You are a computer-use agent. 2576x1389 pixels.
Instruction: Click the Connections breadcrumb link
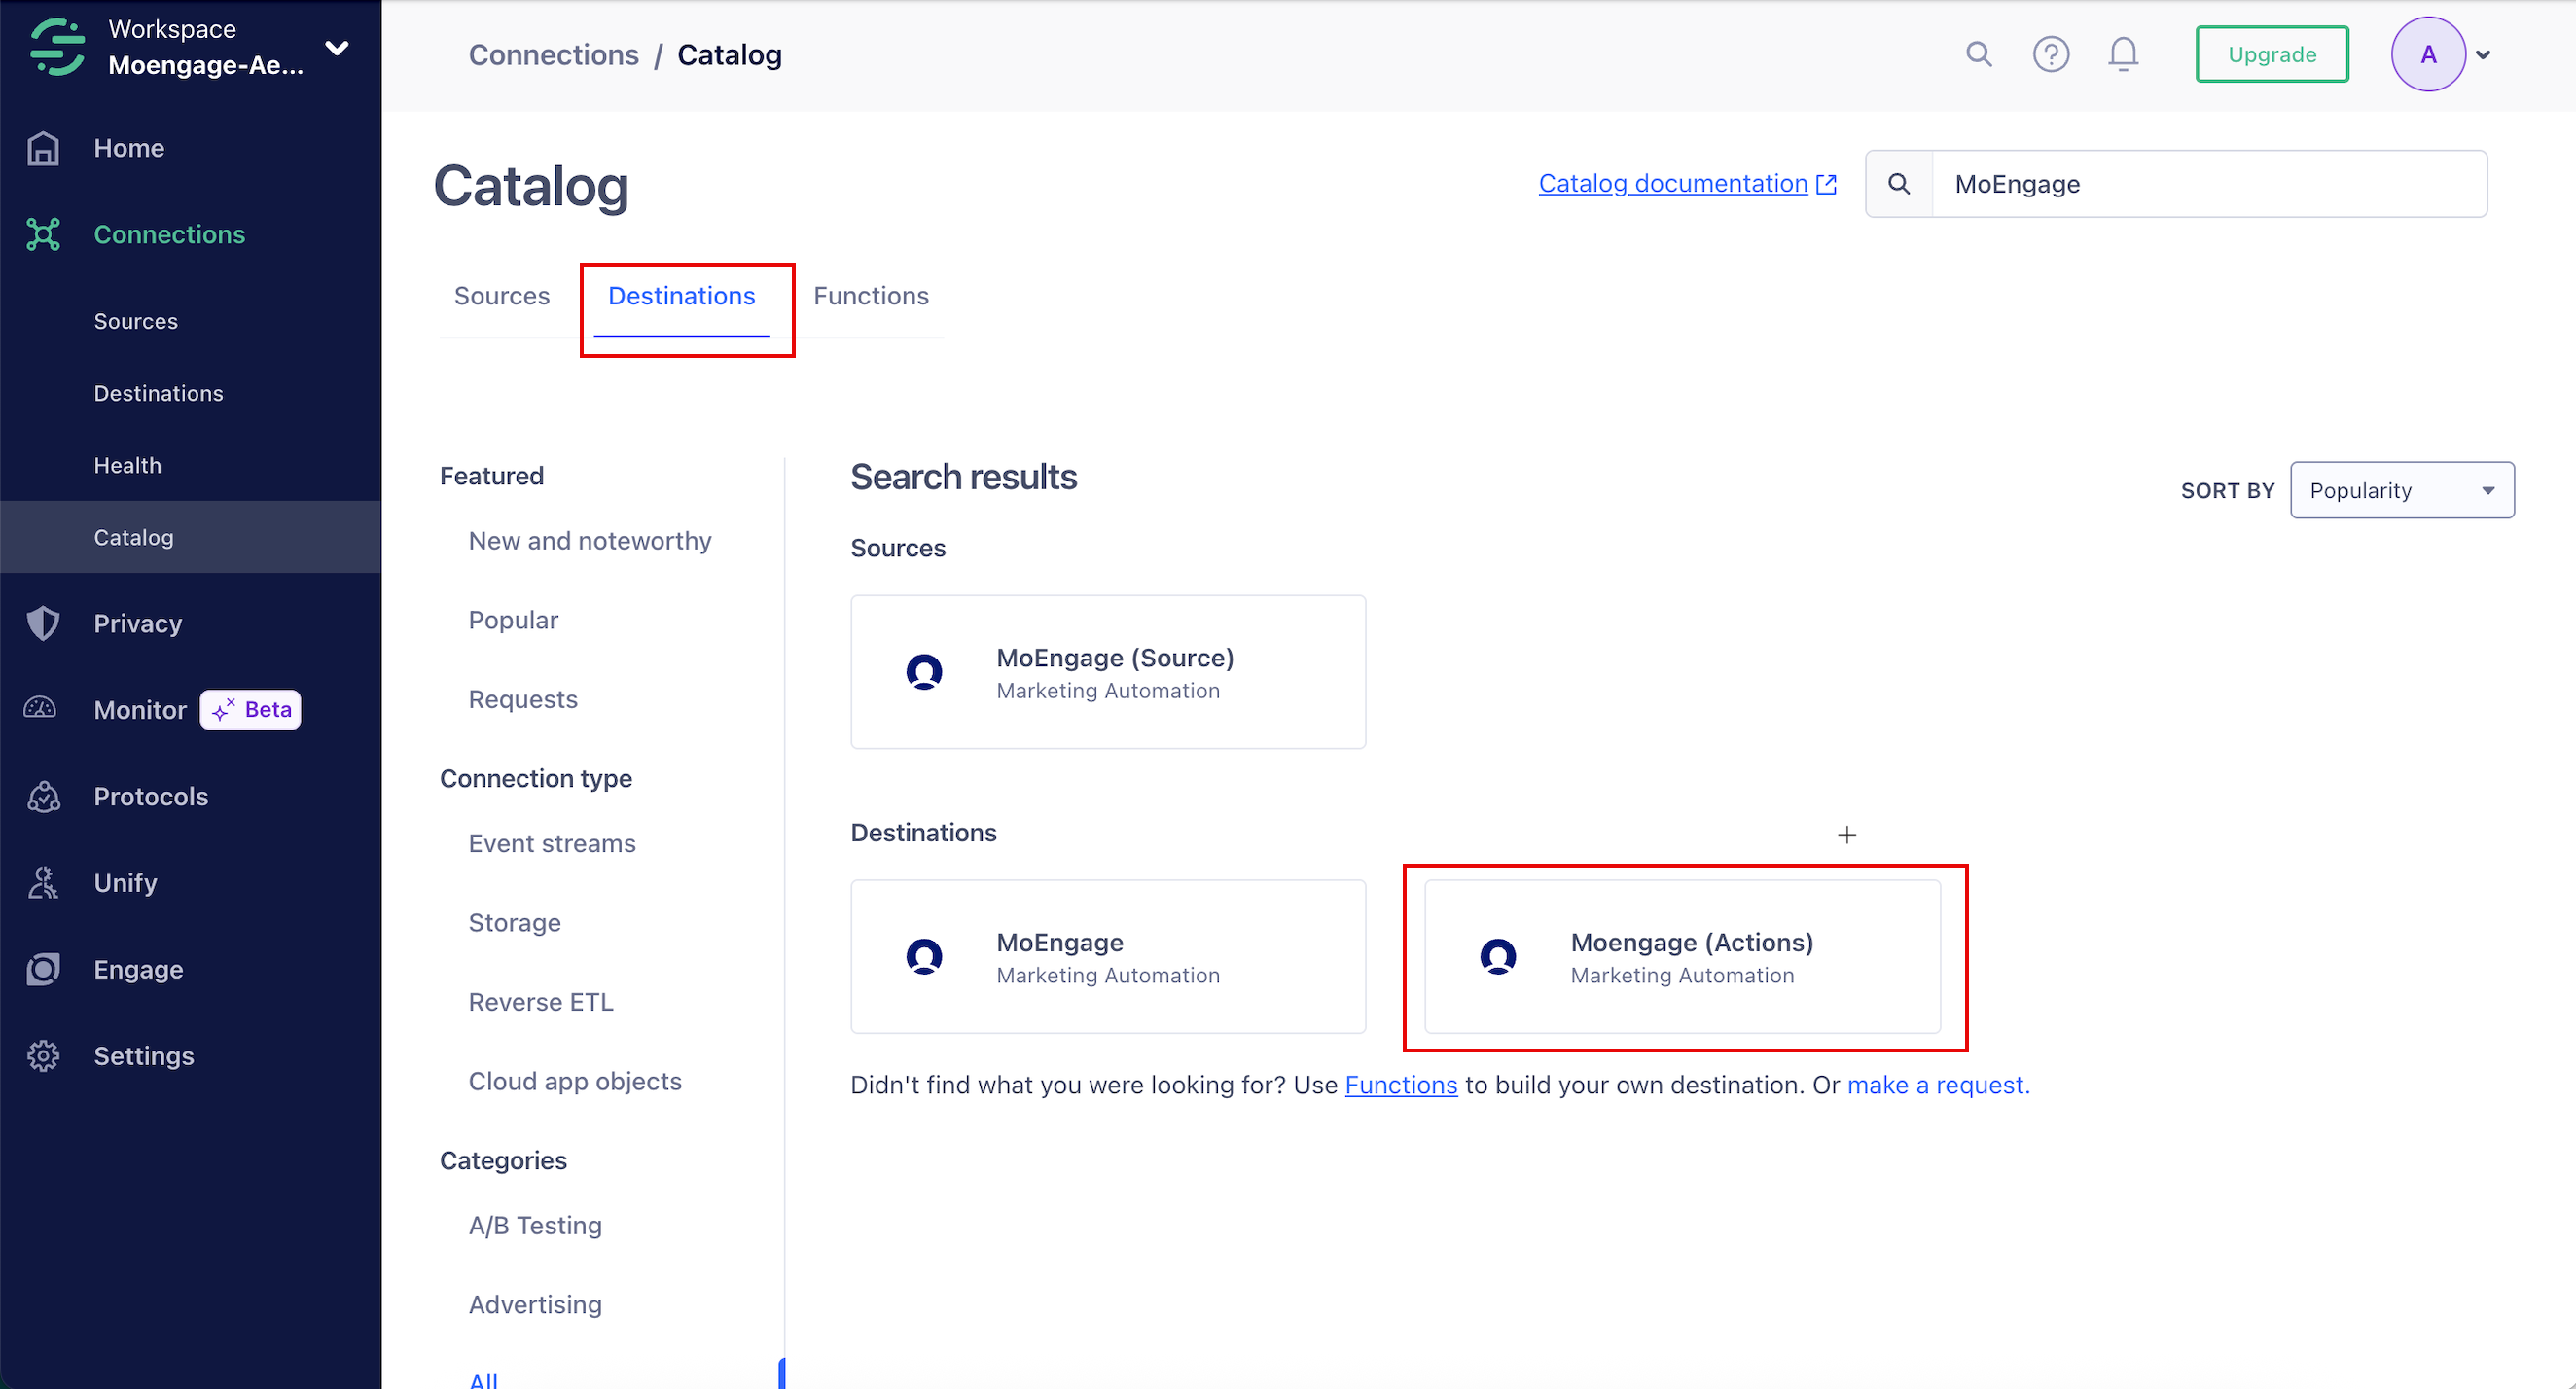click(x=553, y=55)
